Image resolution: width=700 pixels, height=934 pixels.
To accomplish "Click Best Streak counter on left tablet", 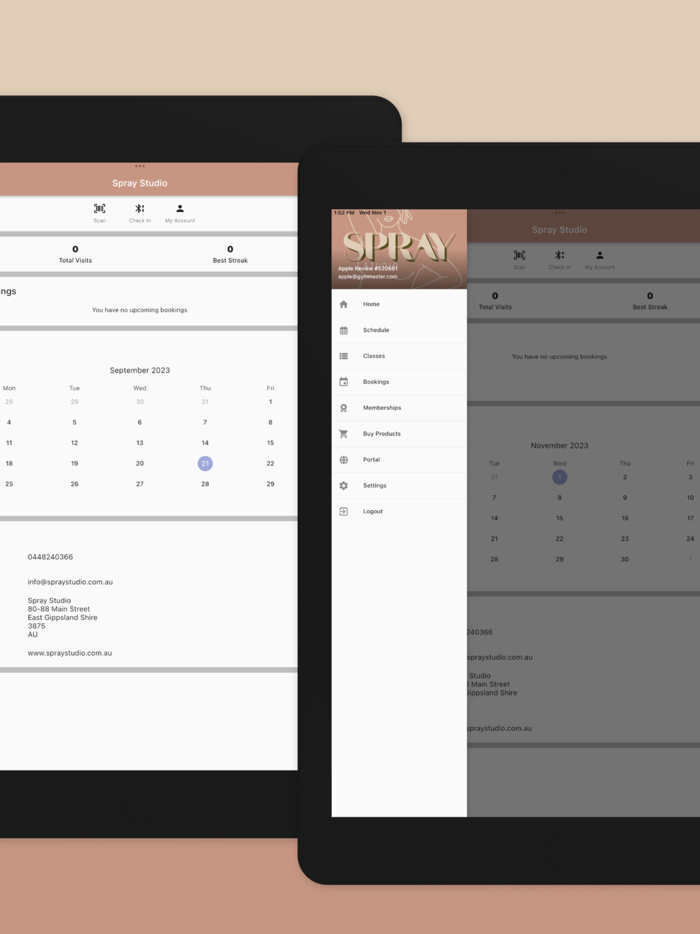I will 230,254.
